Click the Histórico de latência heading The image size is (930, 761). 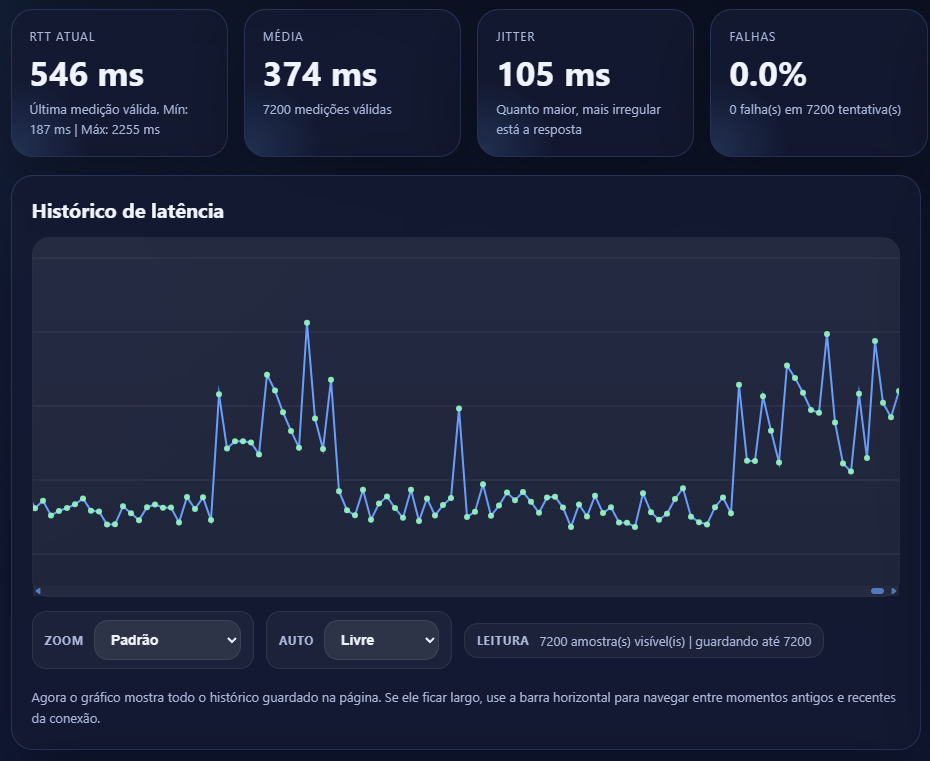tap(128, 211)
